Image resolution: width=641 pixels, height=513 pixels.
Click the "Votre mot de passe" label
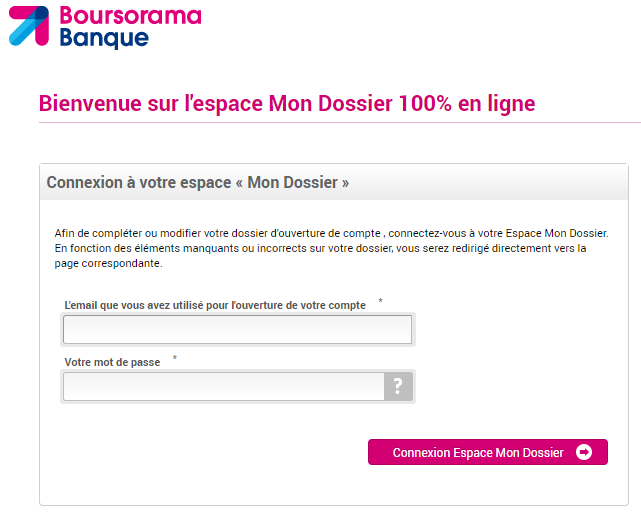pyautogui.click(x=112, y=362)
